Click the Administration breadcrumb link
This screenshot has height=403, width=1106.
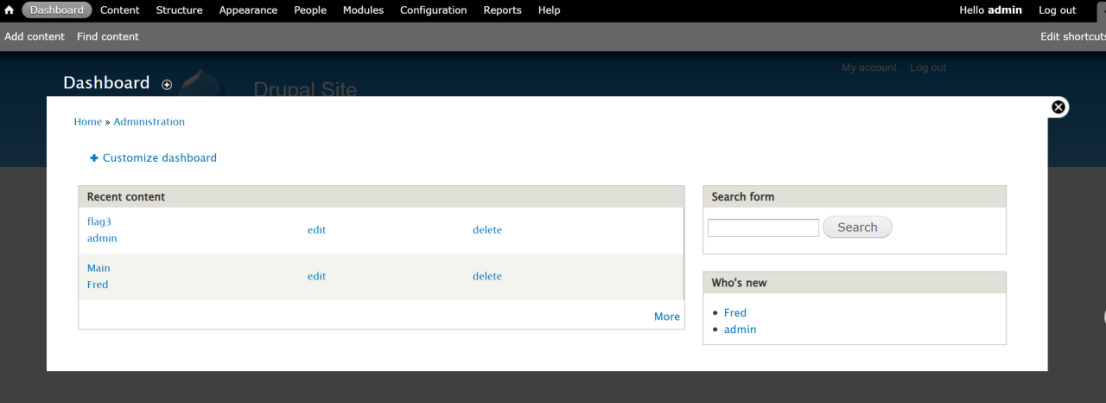point(149,121)
